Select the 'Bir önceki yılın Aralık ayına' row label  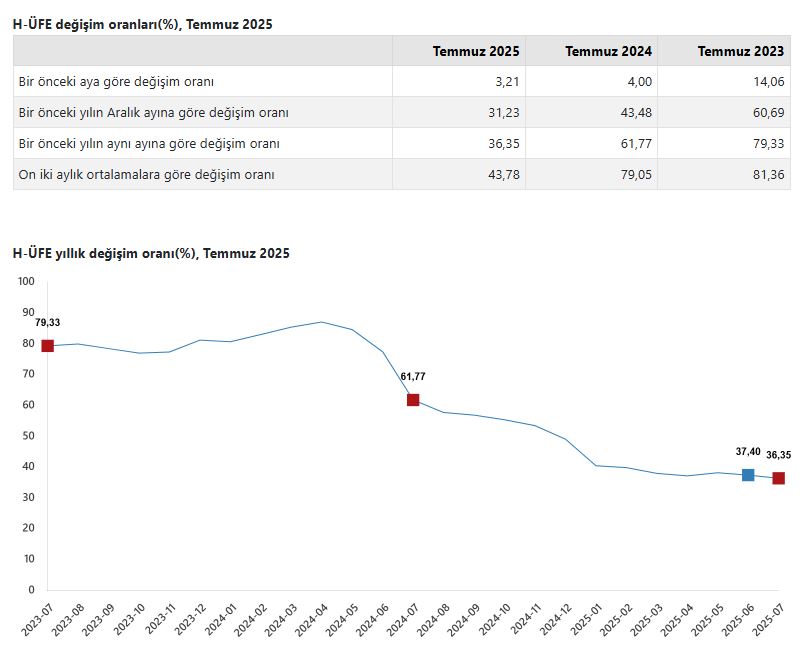(154, 113)
